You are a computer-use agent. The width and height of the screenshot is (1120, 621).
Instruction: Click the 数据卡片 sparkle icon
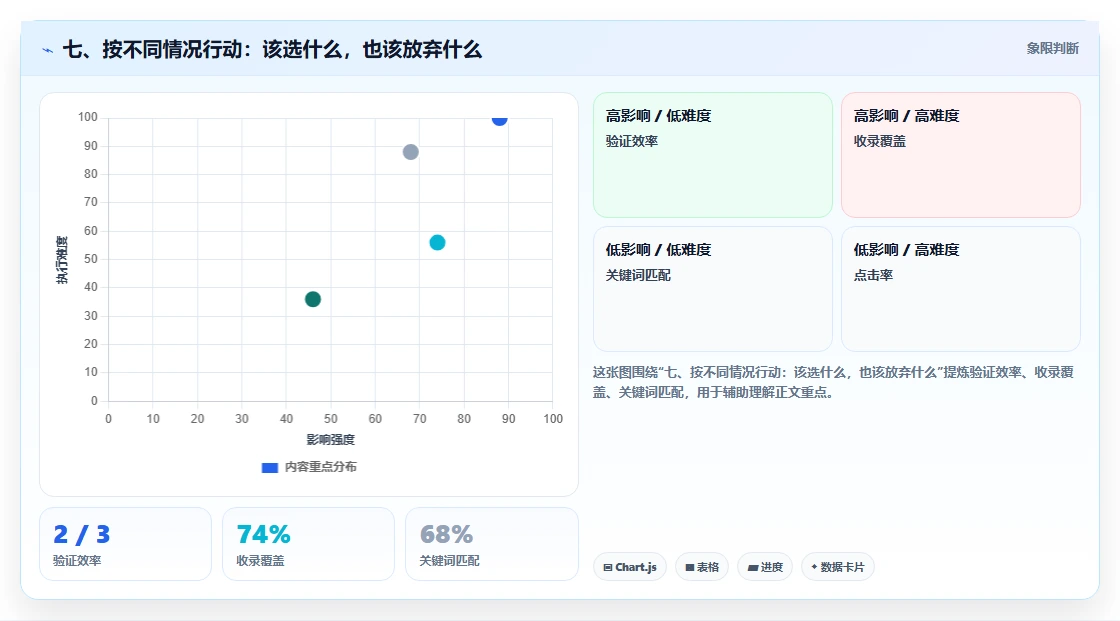tap(814, 567)
